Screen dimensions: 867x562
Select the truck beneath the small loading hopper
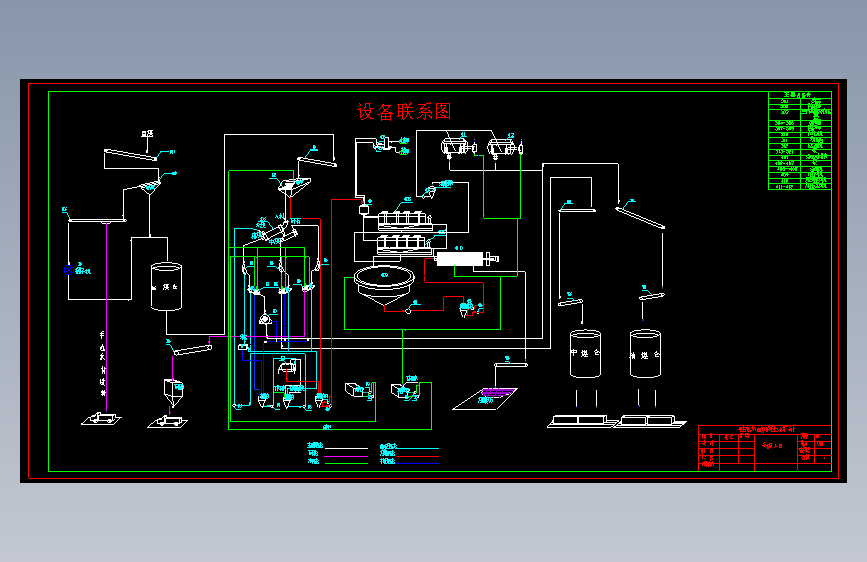pos(168,422)
